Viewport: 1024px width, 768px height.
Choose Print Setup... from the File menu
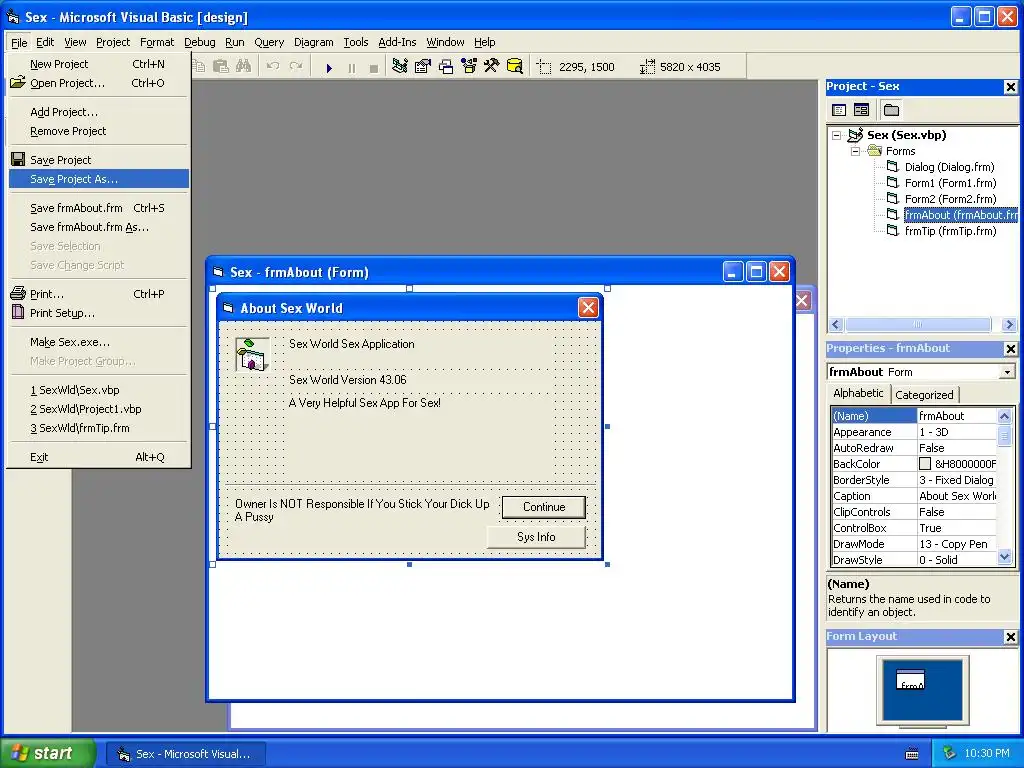pyautogui.click(x=99, y=313)
